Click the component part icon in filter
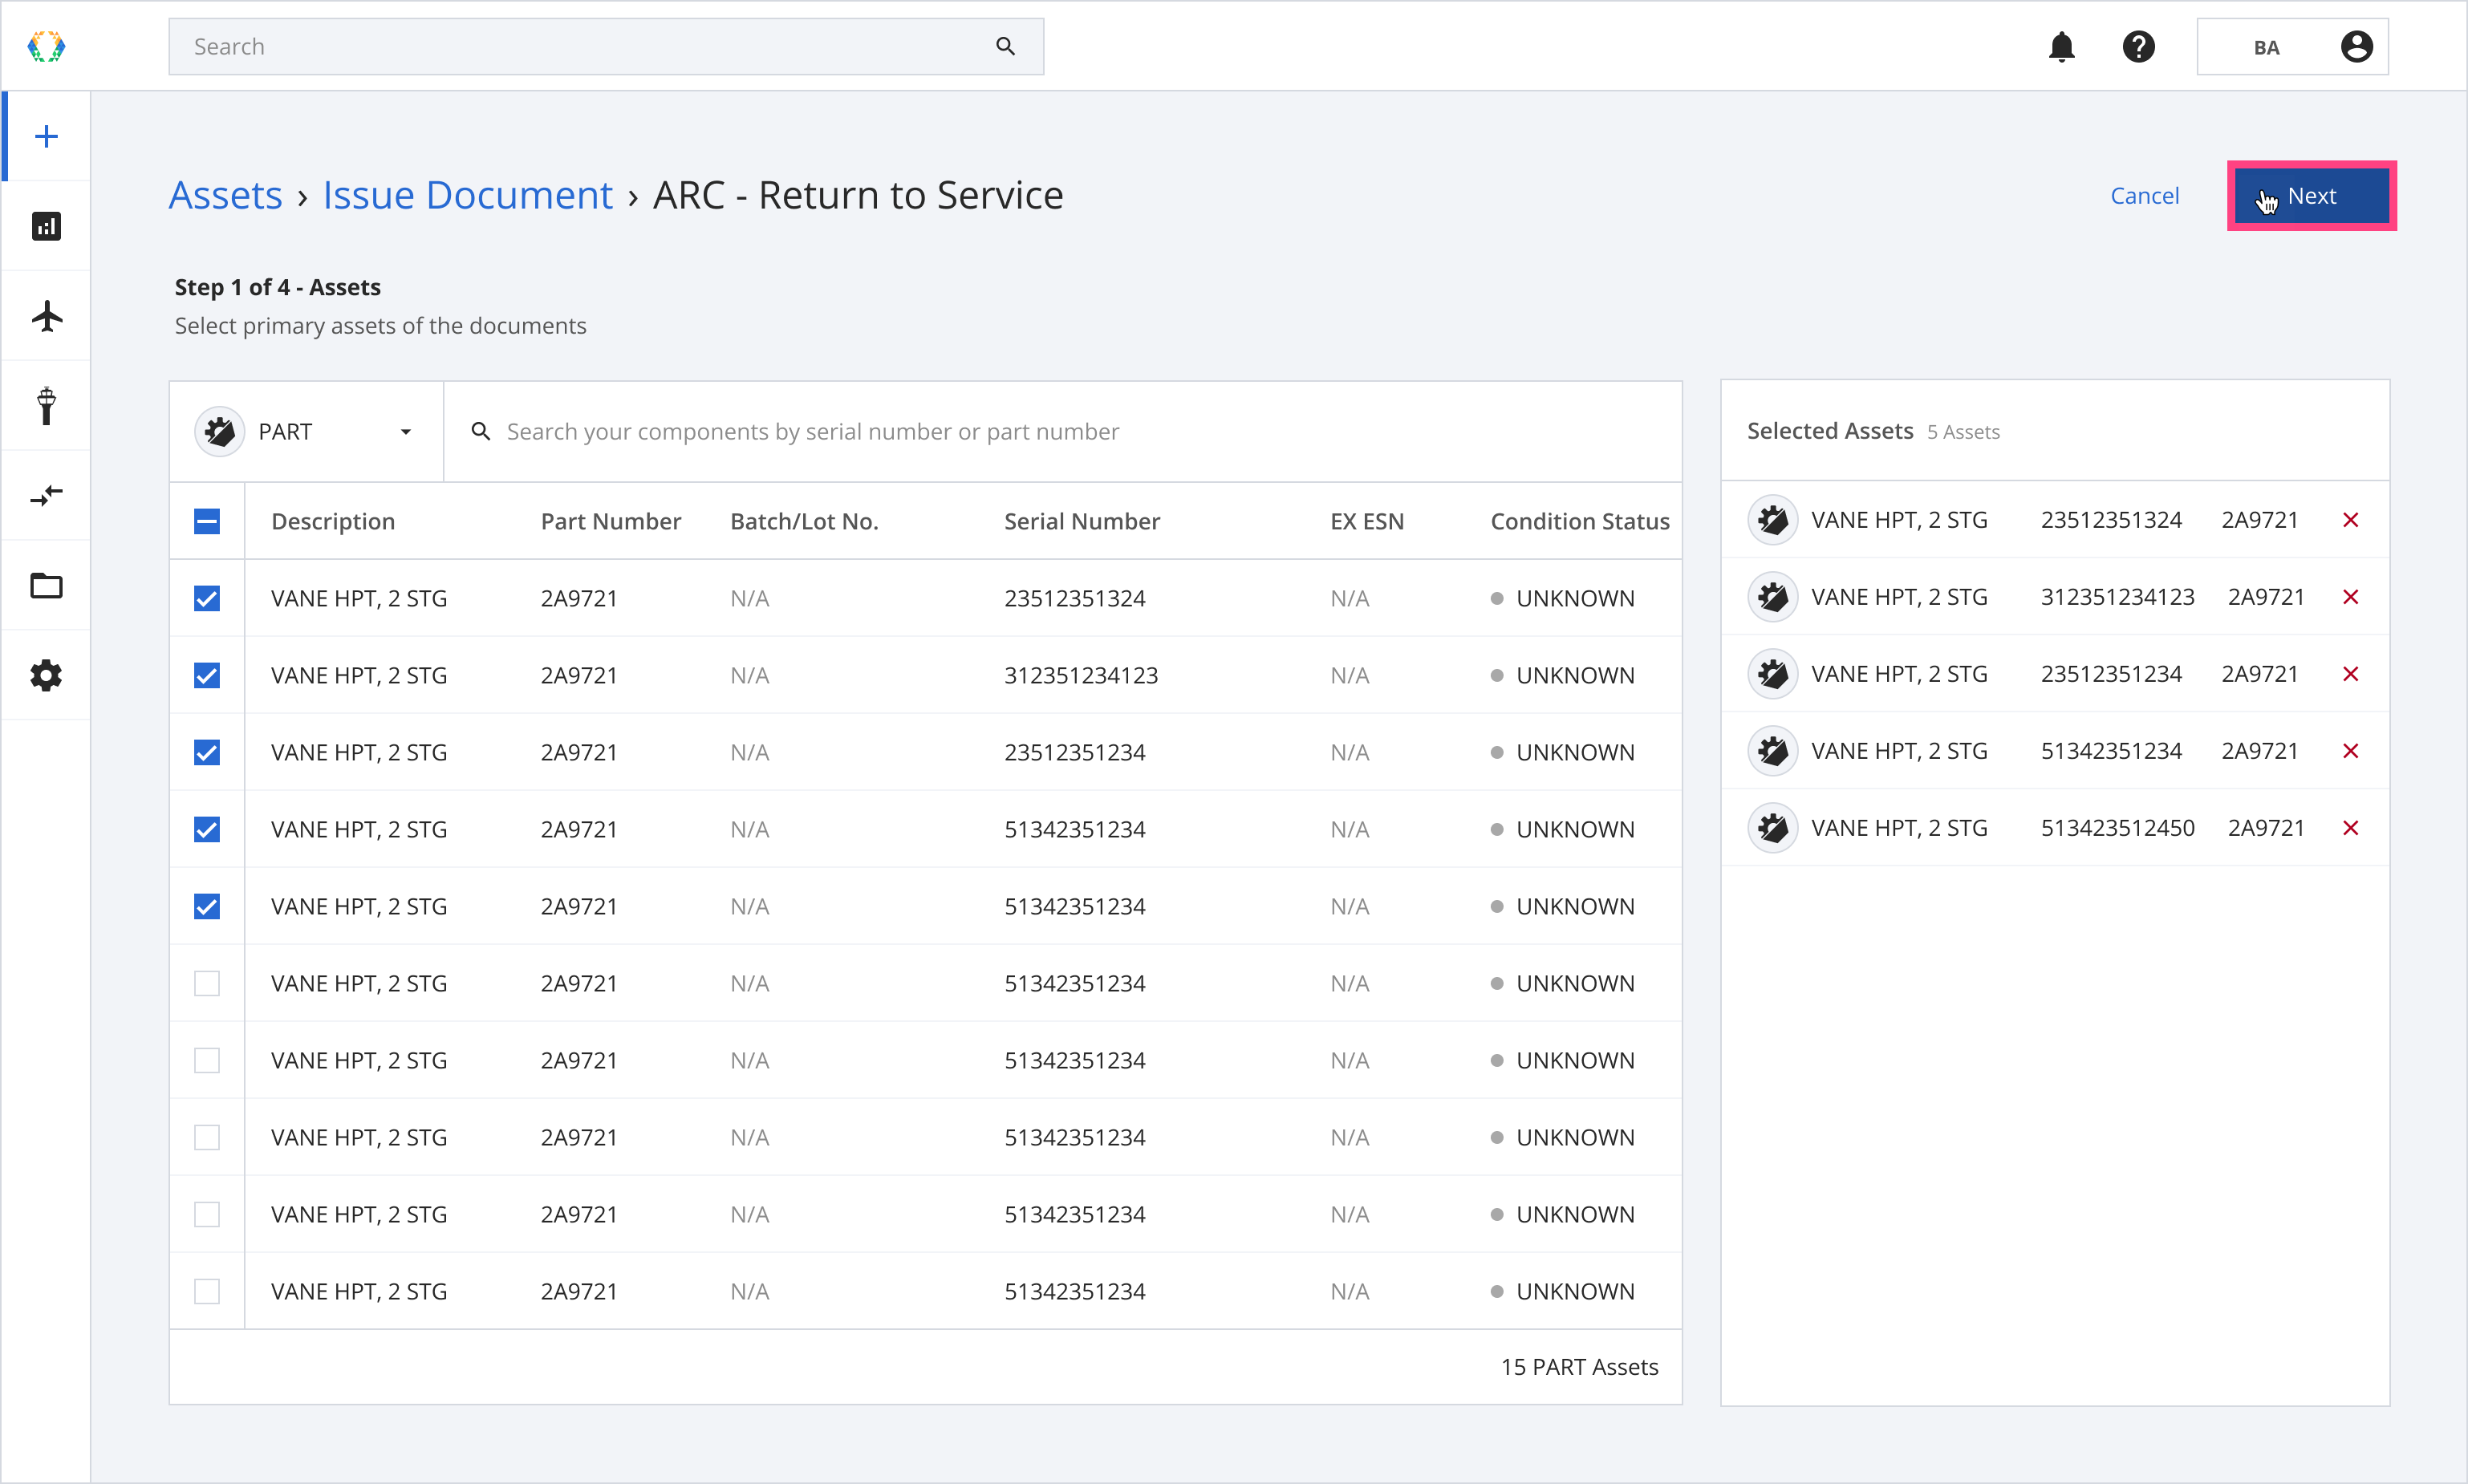The image size is (2468, 1484). pos(218,430)
